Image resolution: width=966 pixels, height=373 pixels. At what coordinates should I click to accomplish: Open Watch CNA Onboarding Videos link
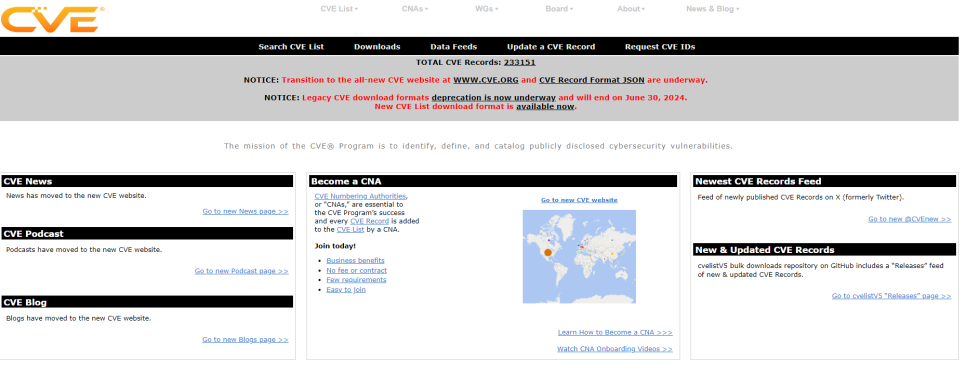click(615, 349)
